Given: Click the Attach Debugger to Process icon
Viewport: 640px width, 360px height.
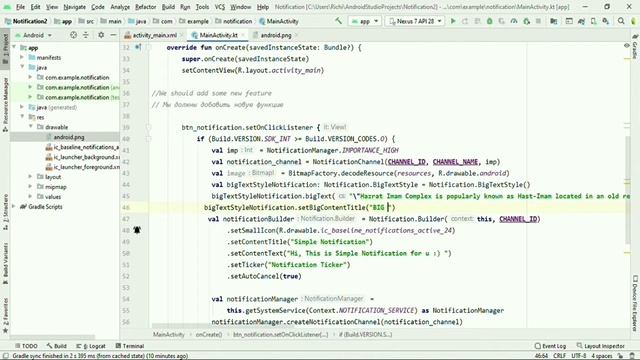Looking at the screenshot, I should pyautogui.click(x=526, y=21).
